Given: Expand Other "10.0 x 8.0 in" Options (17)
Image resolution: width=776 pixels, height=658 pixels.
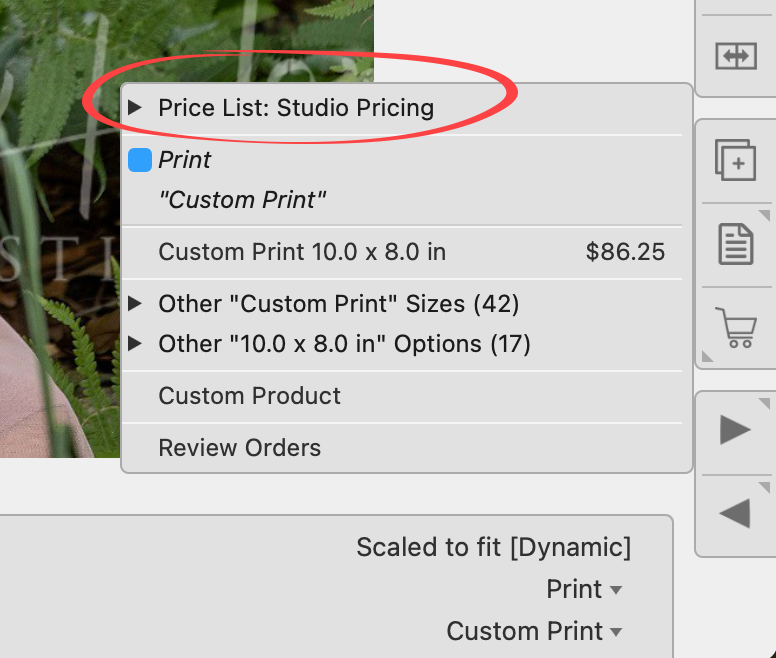Looking at the screenshot, I should point(343,344).
